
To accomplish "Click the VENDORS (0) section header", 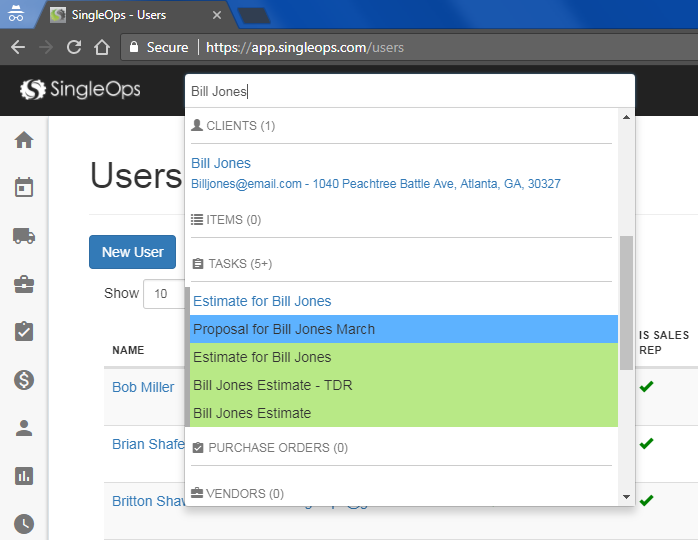I will (237, 494).
